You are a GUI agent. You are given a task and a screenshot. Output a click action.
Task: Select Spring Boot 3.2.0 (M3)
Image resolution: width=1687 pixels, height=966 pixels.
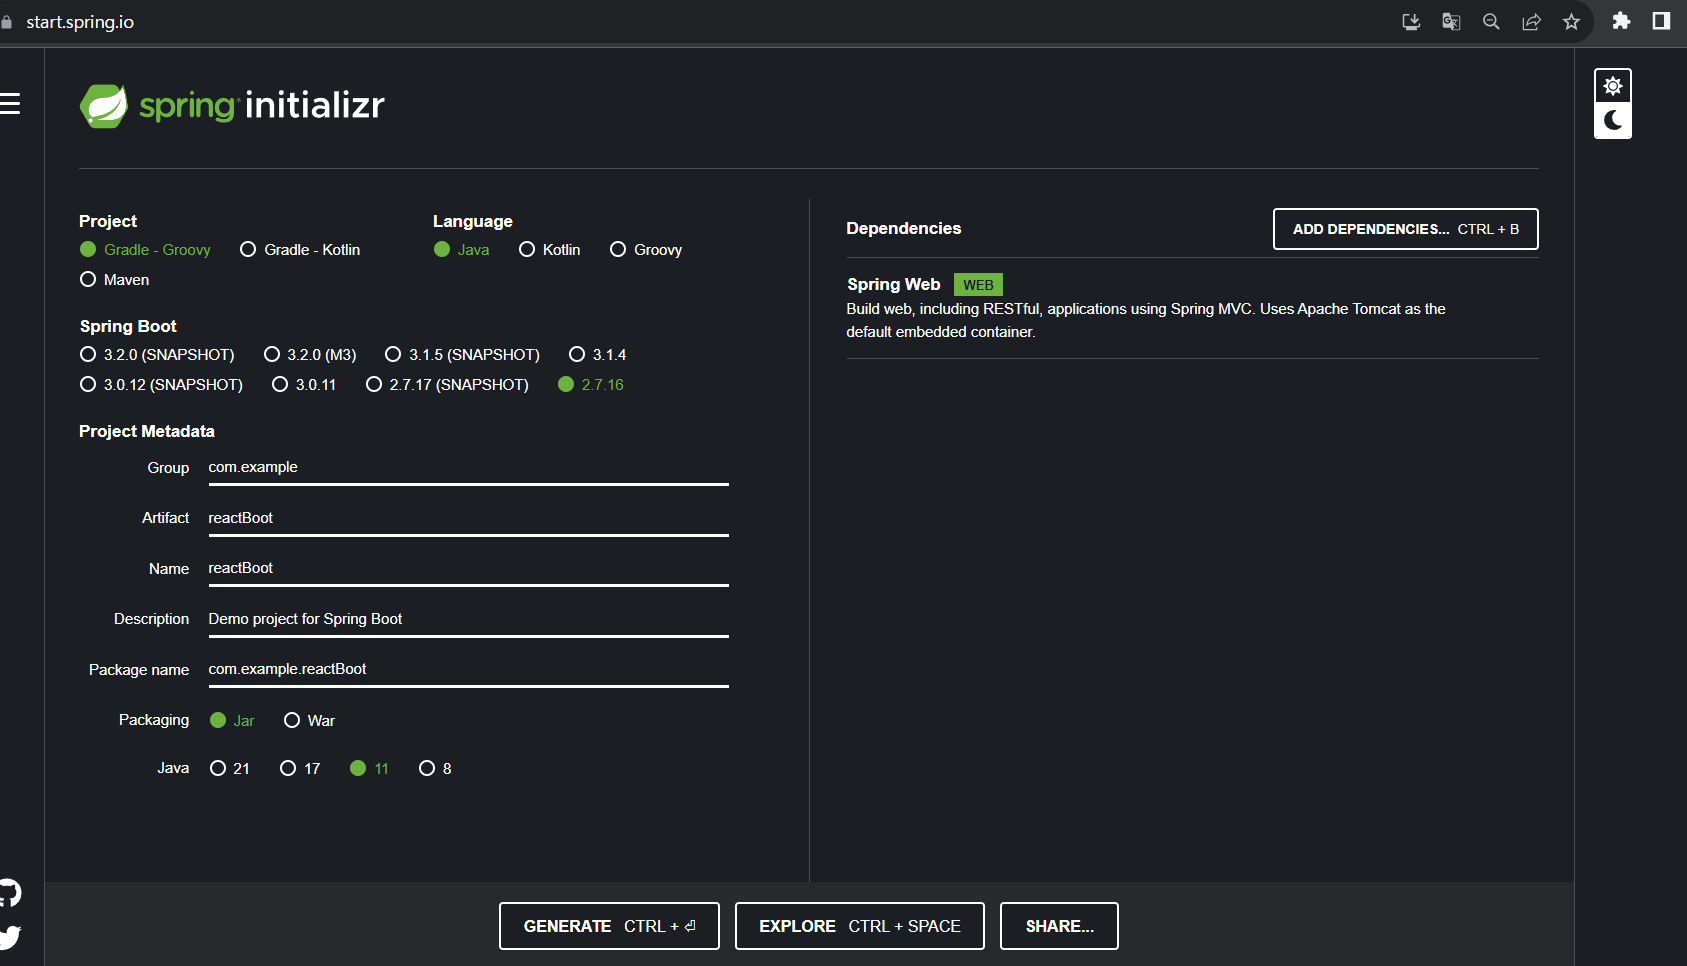click(310, 355)
